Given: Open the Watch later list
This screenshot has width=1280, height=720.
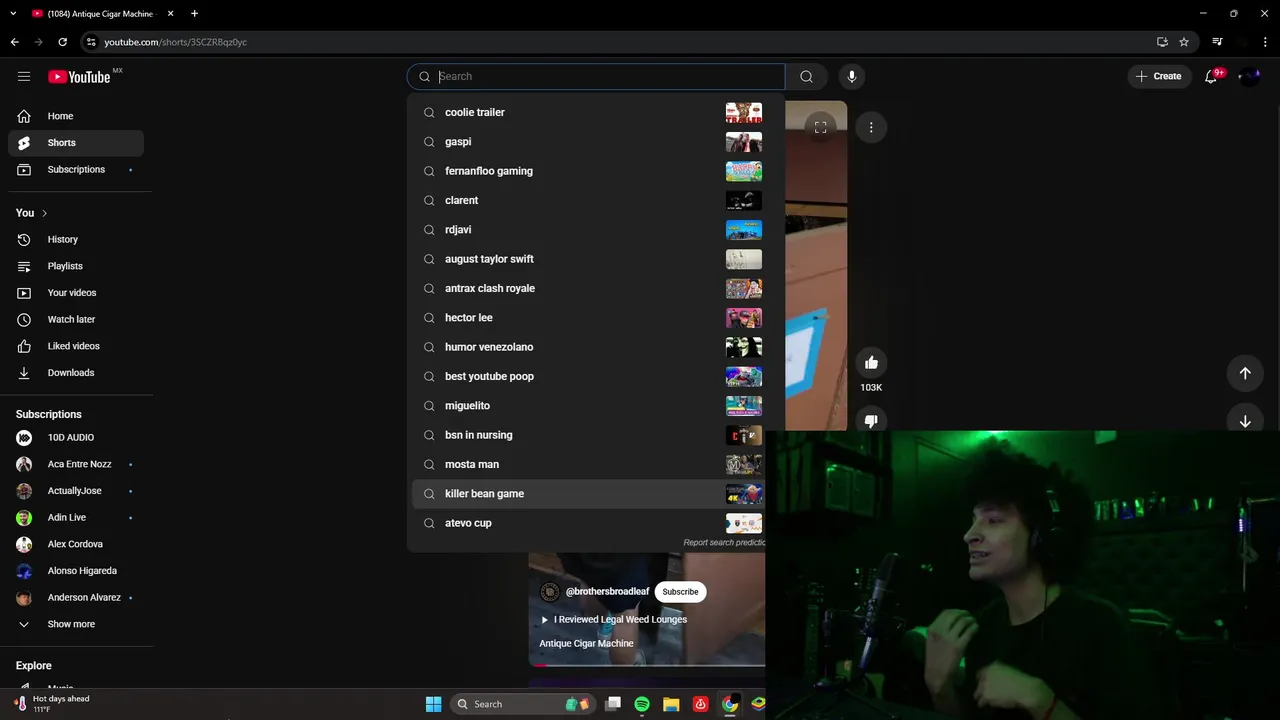Looking at the screenshot, I should click(x=76, y=319).
